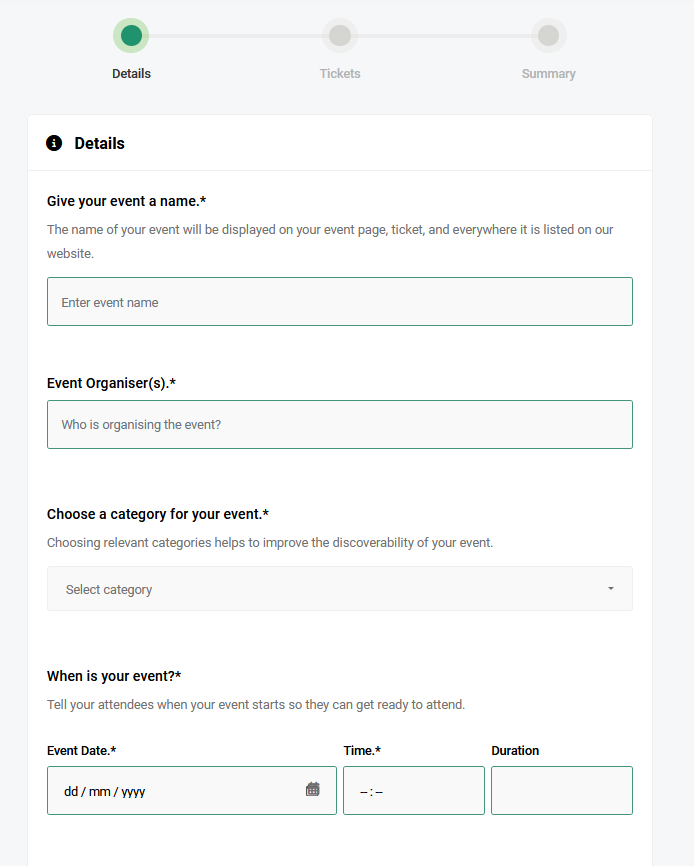Focus the Who is organising the event input
Screen dimensions: 694x866
340,424
